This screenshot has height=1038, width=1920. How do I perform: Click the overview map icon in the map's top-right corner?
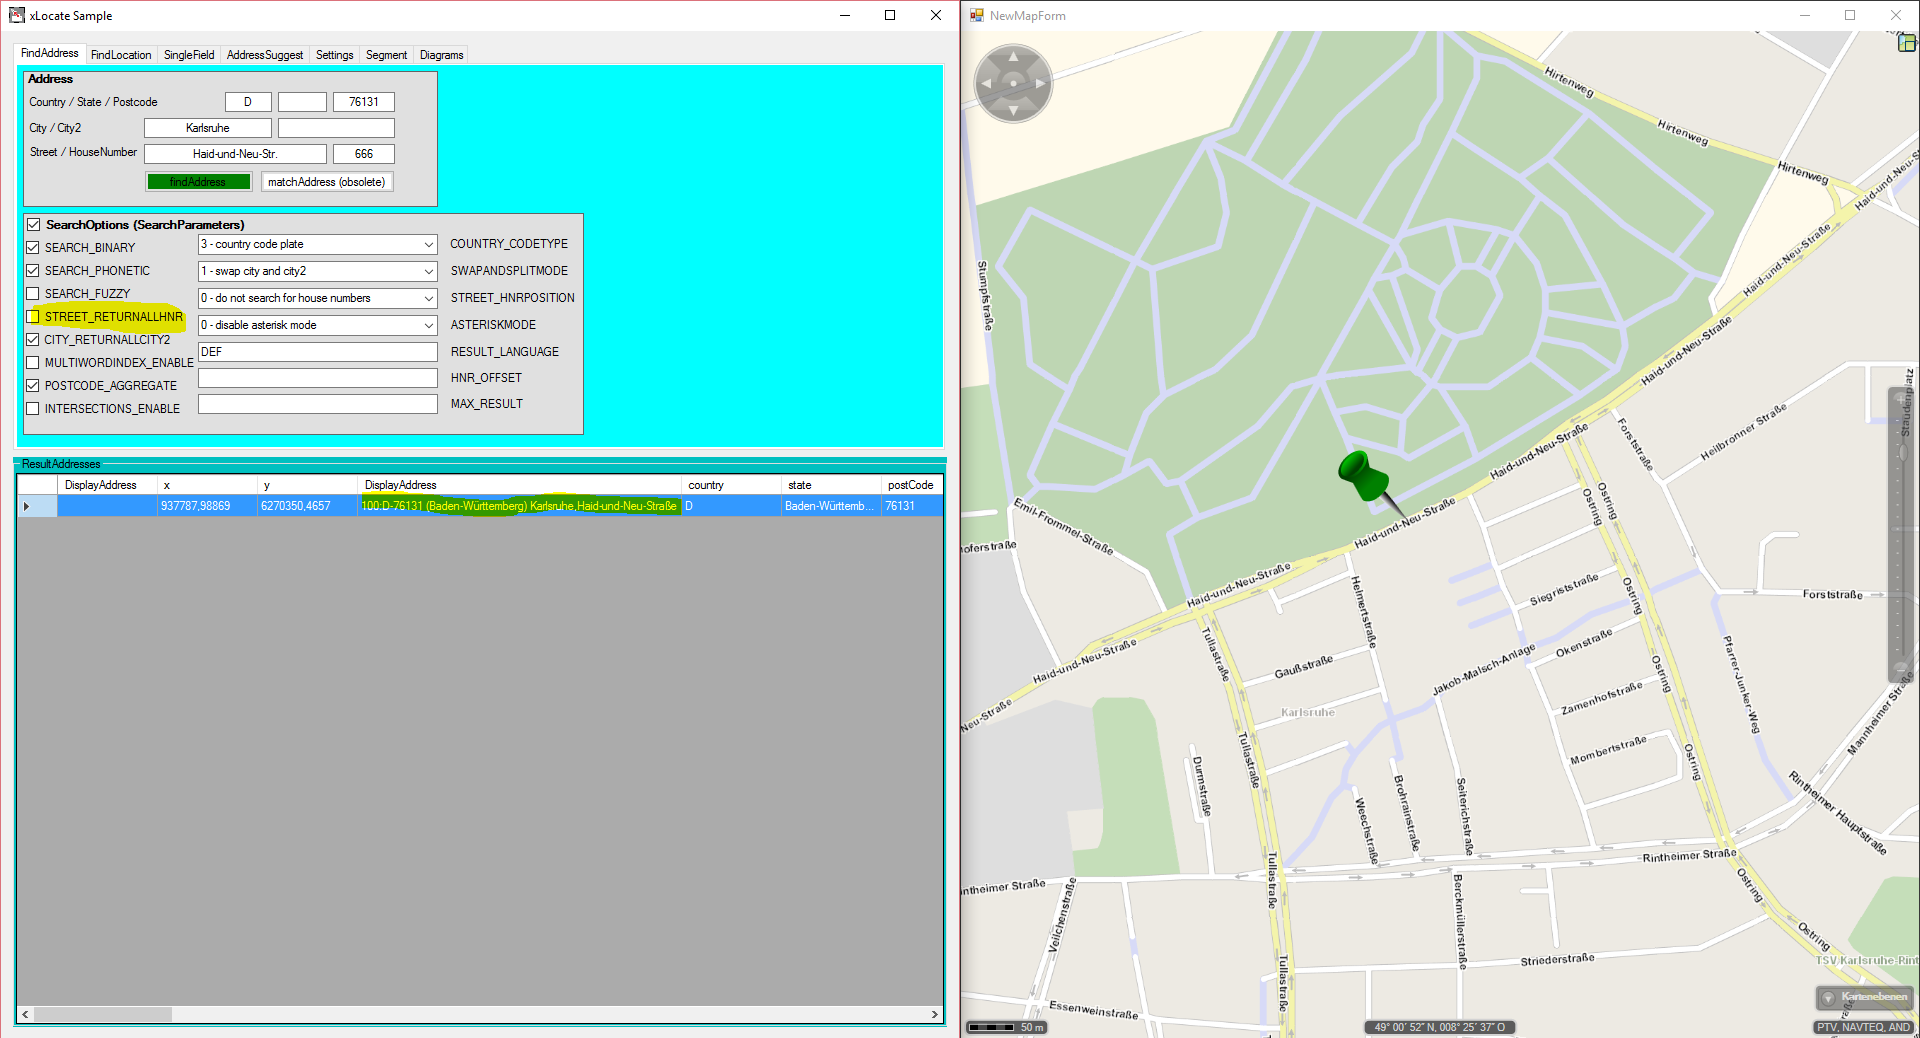[1907, 42]
